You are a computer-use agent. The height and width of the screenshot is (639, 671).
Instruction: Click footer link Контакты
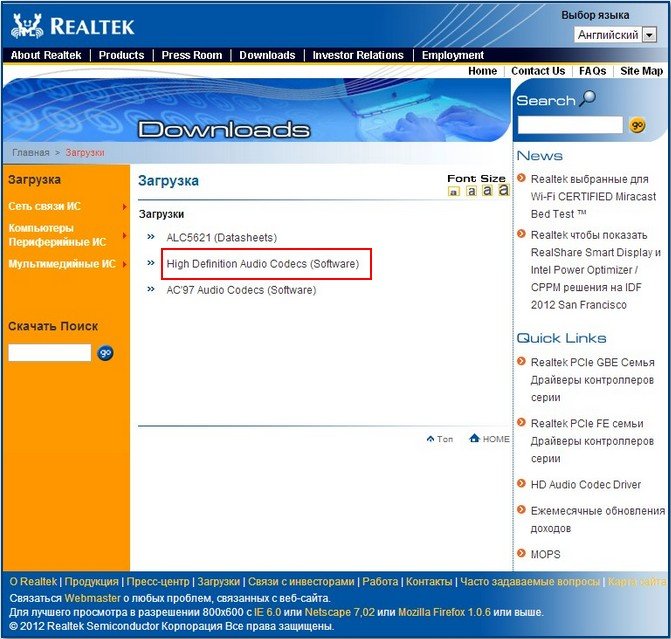click(x=429, y=582)
